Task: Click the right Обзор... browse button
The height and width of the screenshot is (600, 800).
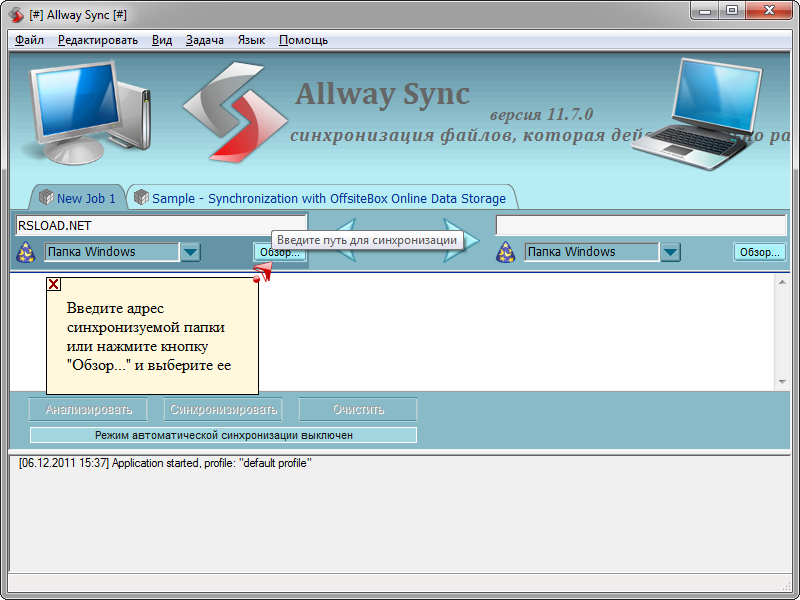Action: tap(760, 253)
